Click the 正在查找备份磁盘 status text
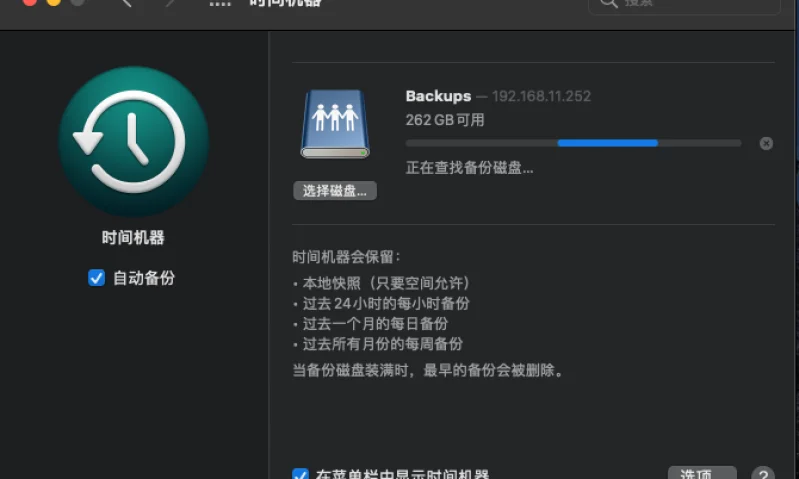Image resolution: width=799 pixels, height=479 pixels. [x=469, y=167]
